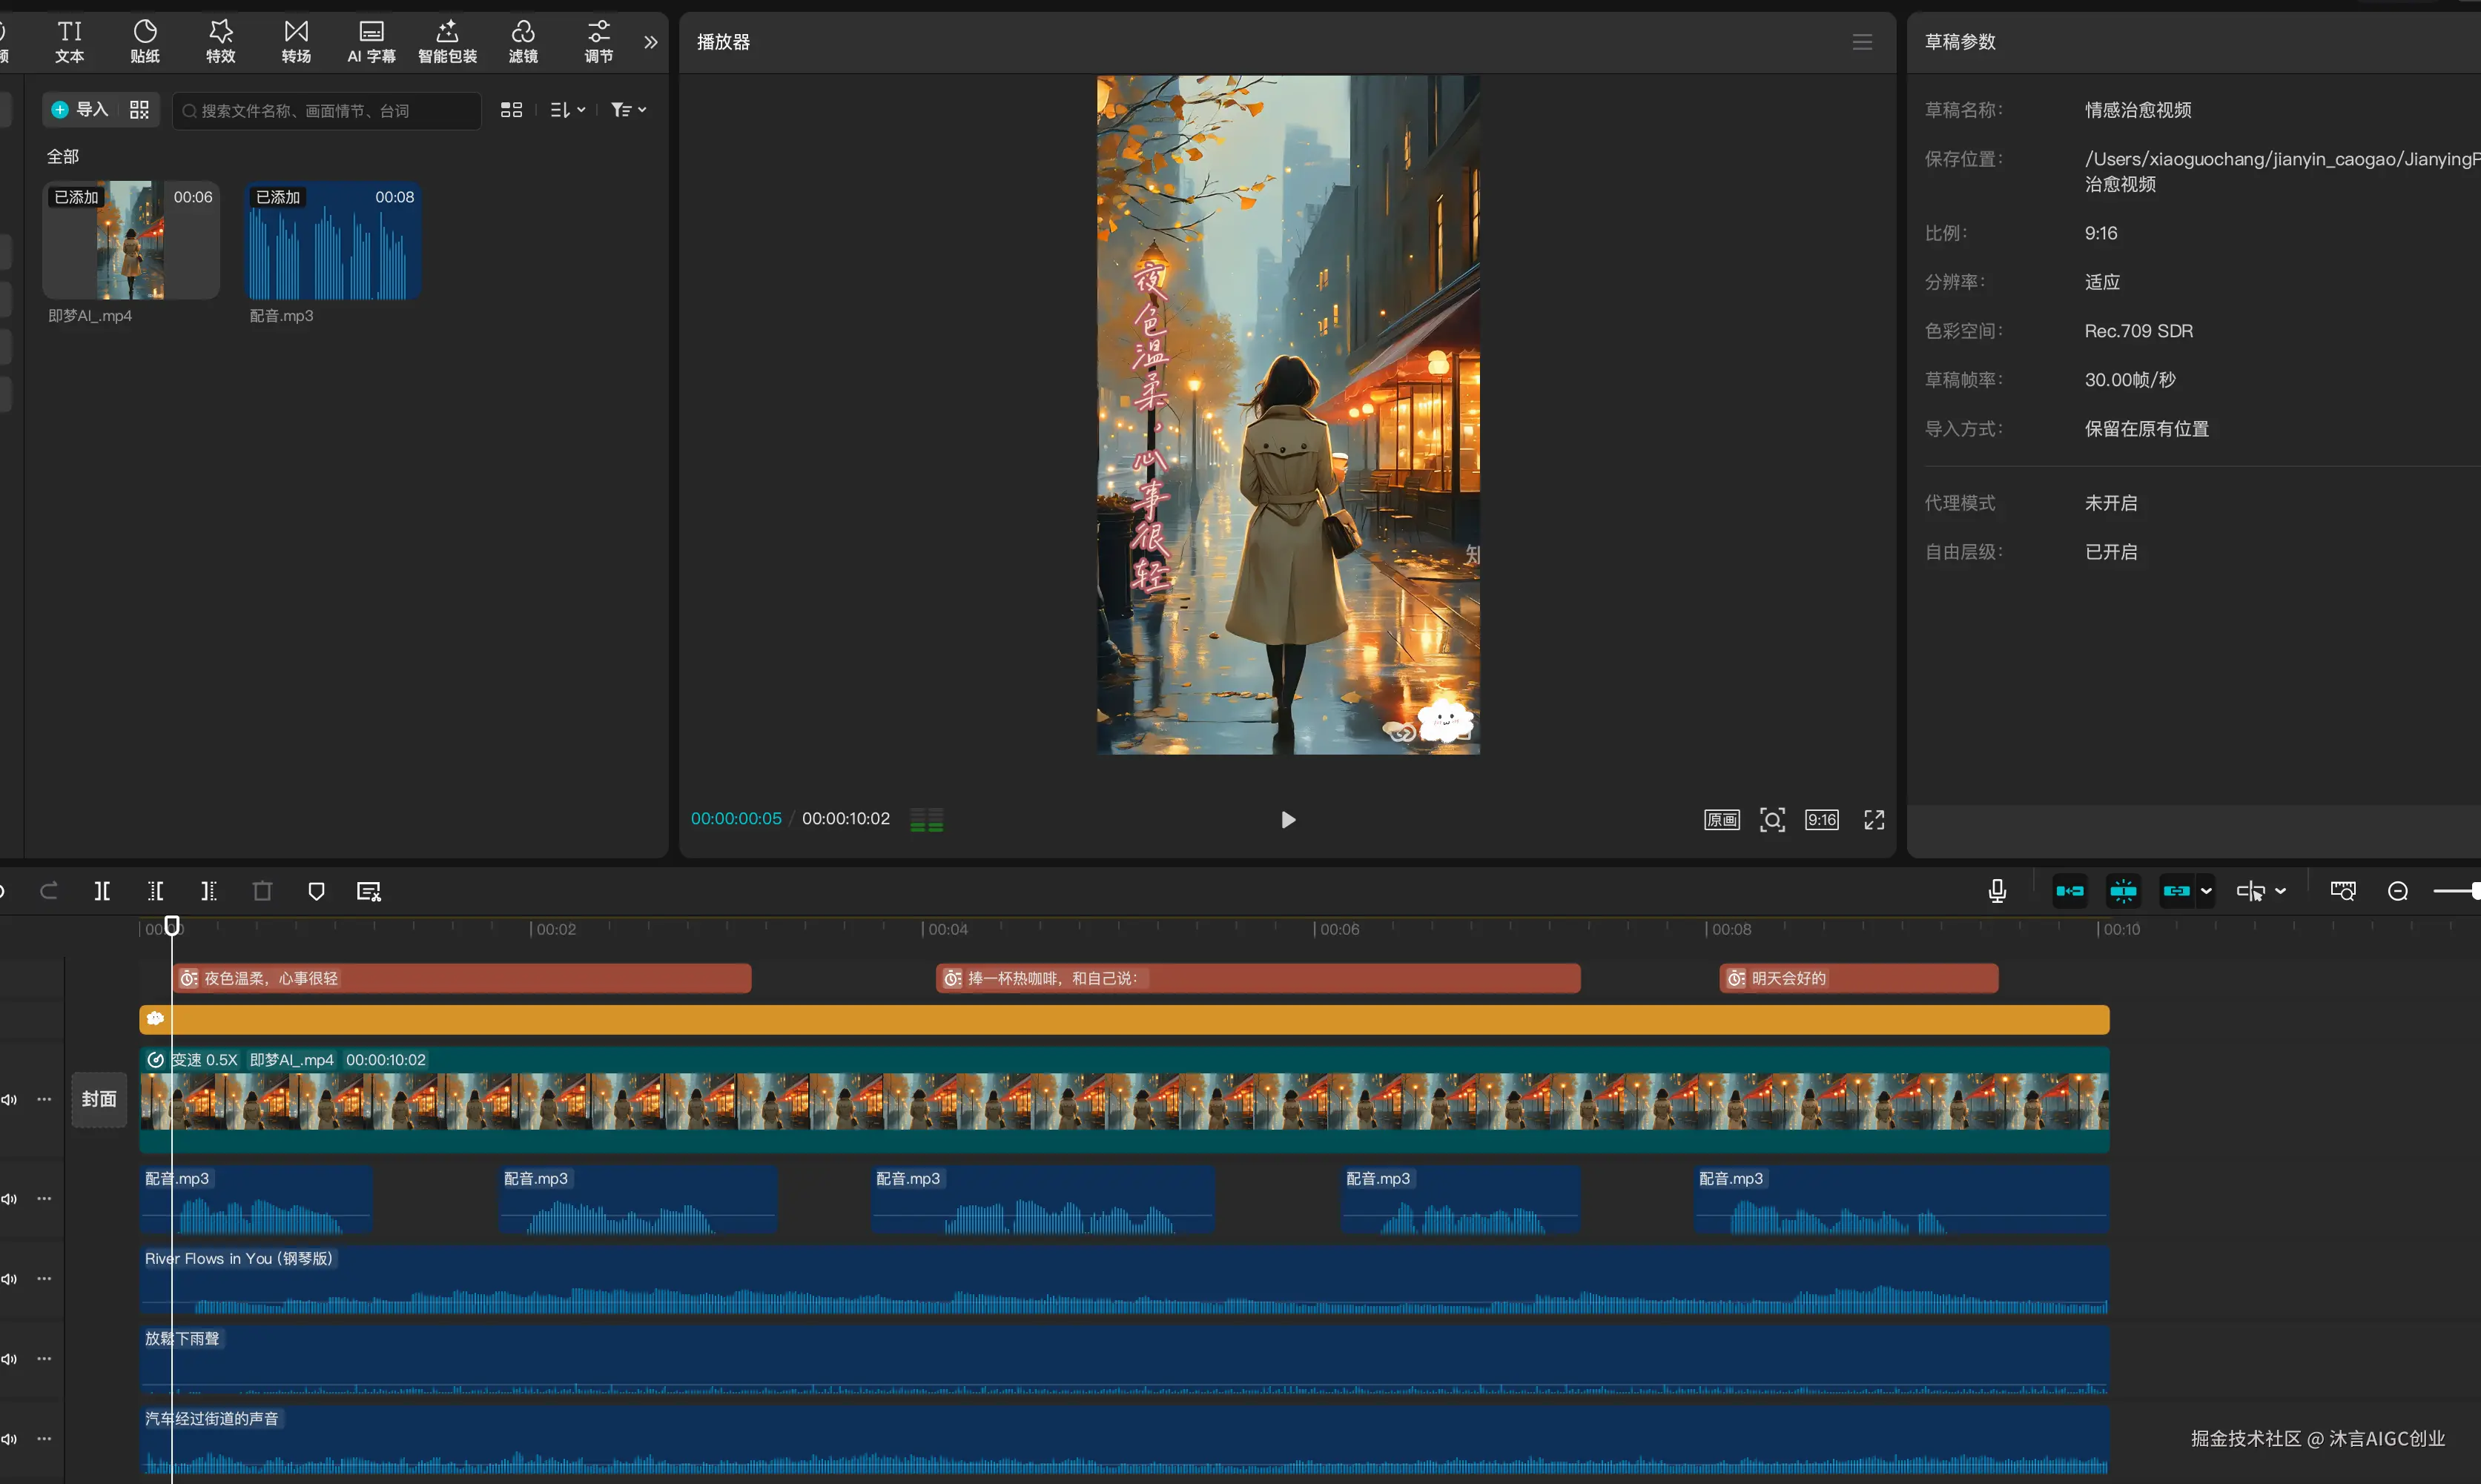2481x1484 pixels.
Task: Toggle main track magnet snapping
Action: (2070, 891)
